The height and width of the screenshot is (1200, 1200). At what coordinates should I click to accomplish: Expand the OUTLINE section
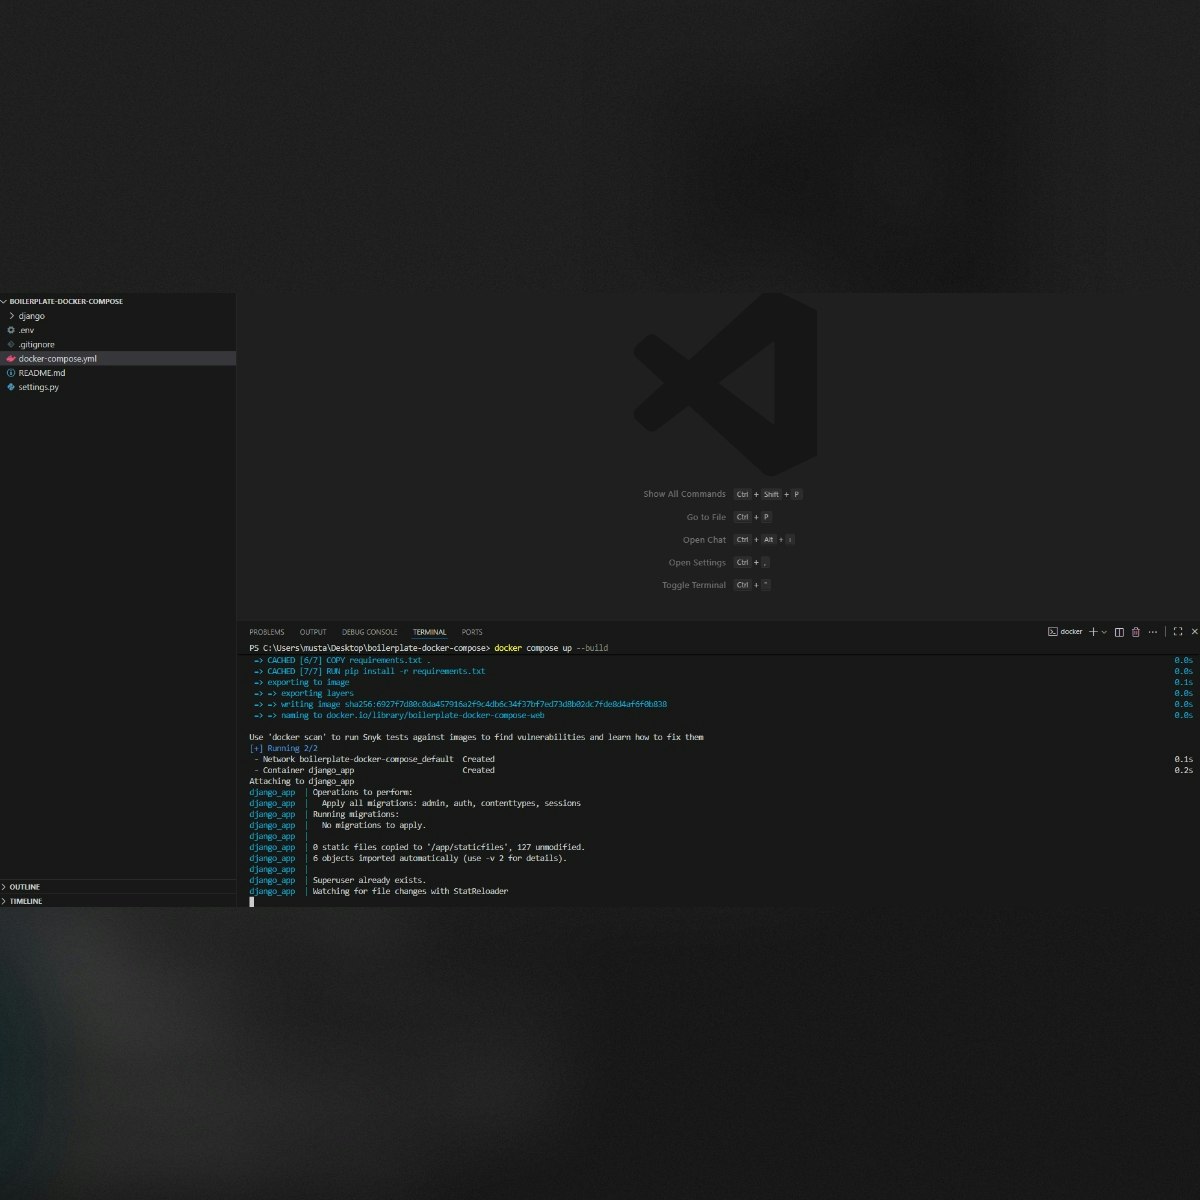tap(25, 886)
